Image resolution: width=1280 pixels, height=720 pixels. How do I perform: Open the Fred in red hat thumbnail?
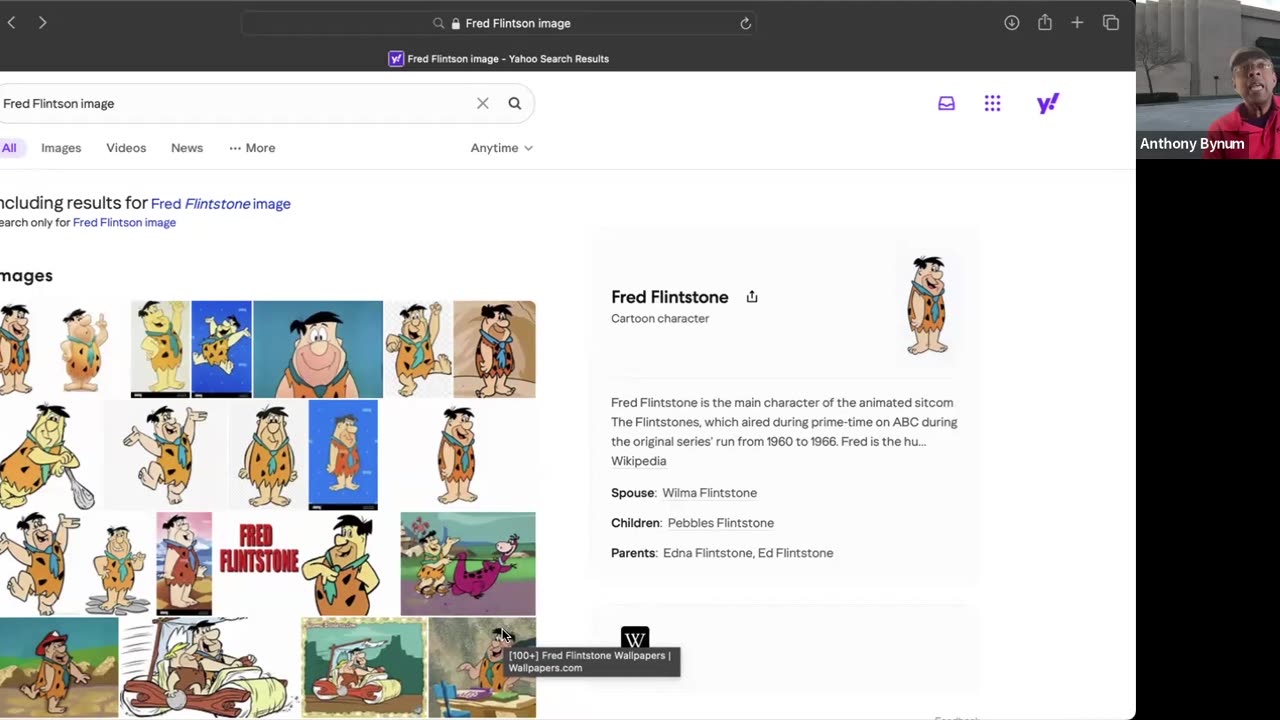click(x=59, y=667)
